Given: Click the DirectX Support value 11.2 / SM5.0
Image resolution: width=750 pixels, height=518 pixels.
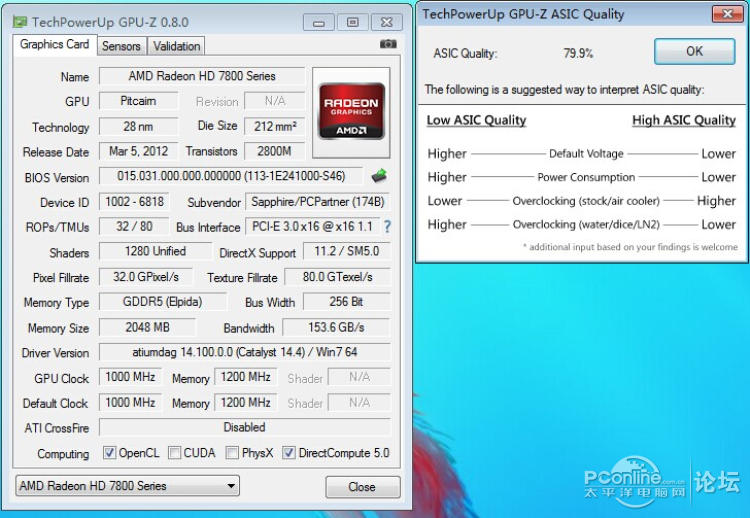Looking at the screenshot, I should click(x=347, y=251).
